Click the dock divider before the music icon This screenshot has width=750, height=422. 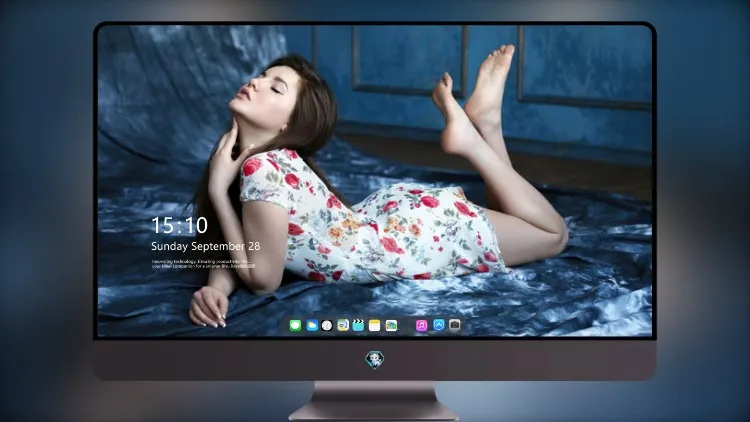[x=407, y=326]
